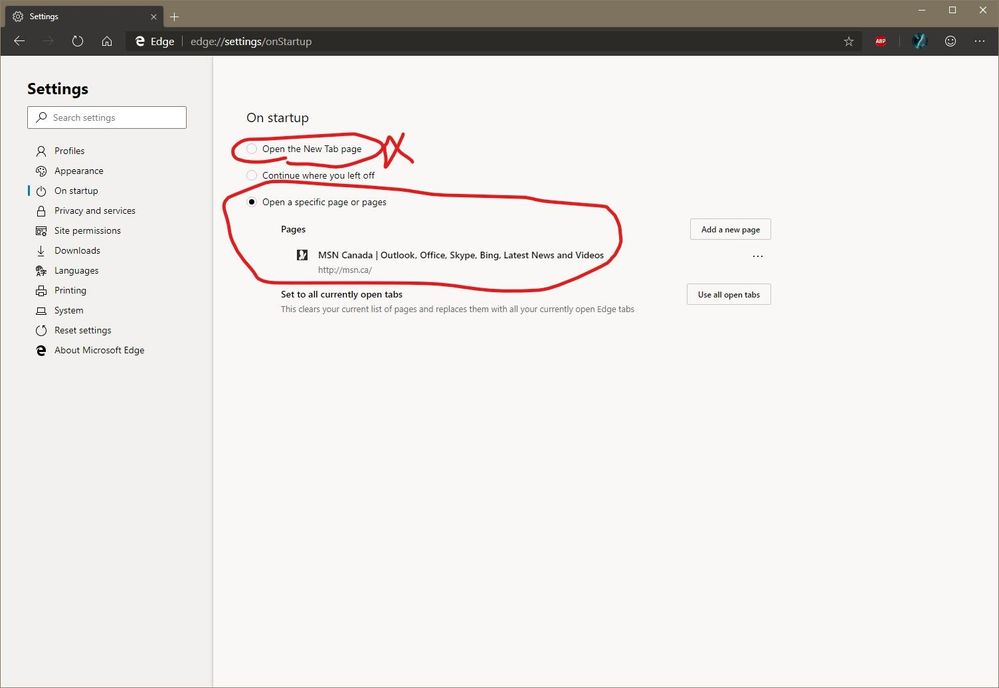Screen dimensions: 999x688
Task: Open more options for MSN Canada page
Action: tap(758, 256)
